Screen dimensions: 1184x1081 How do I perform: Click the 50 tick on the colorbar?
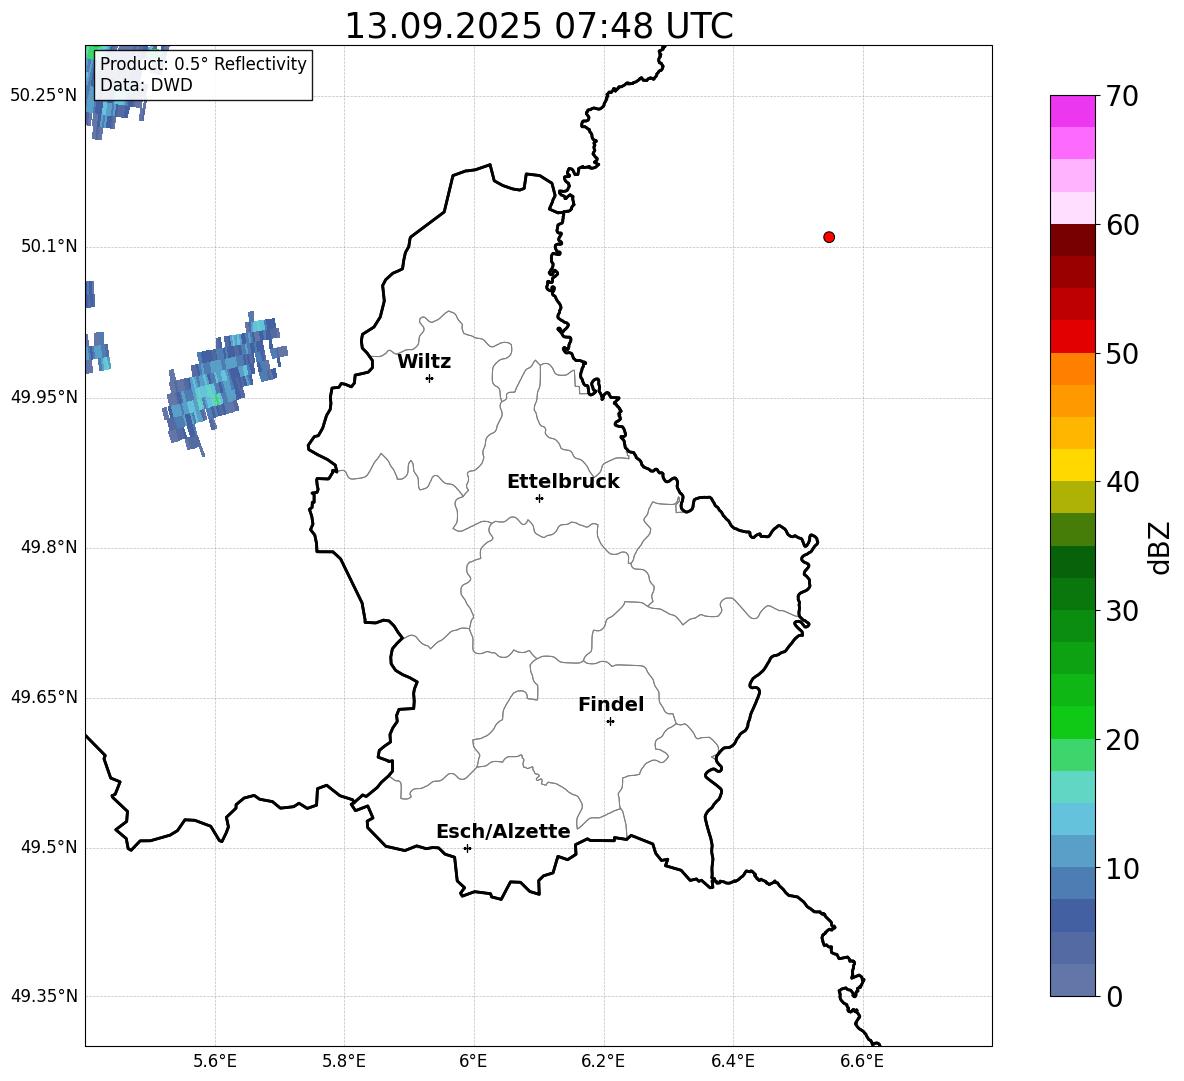coord(1123,353)
